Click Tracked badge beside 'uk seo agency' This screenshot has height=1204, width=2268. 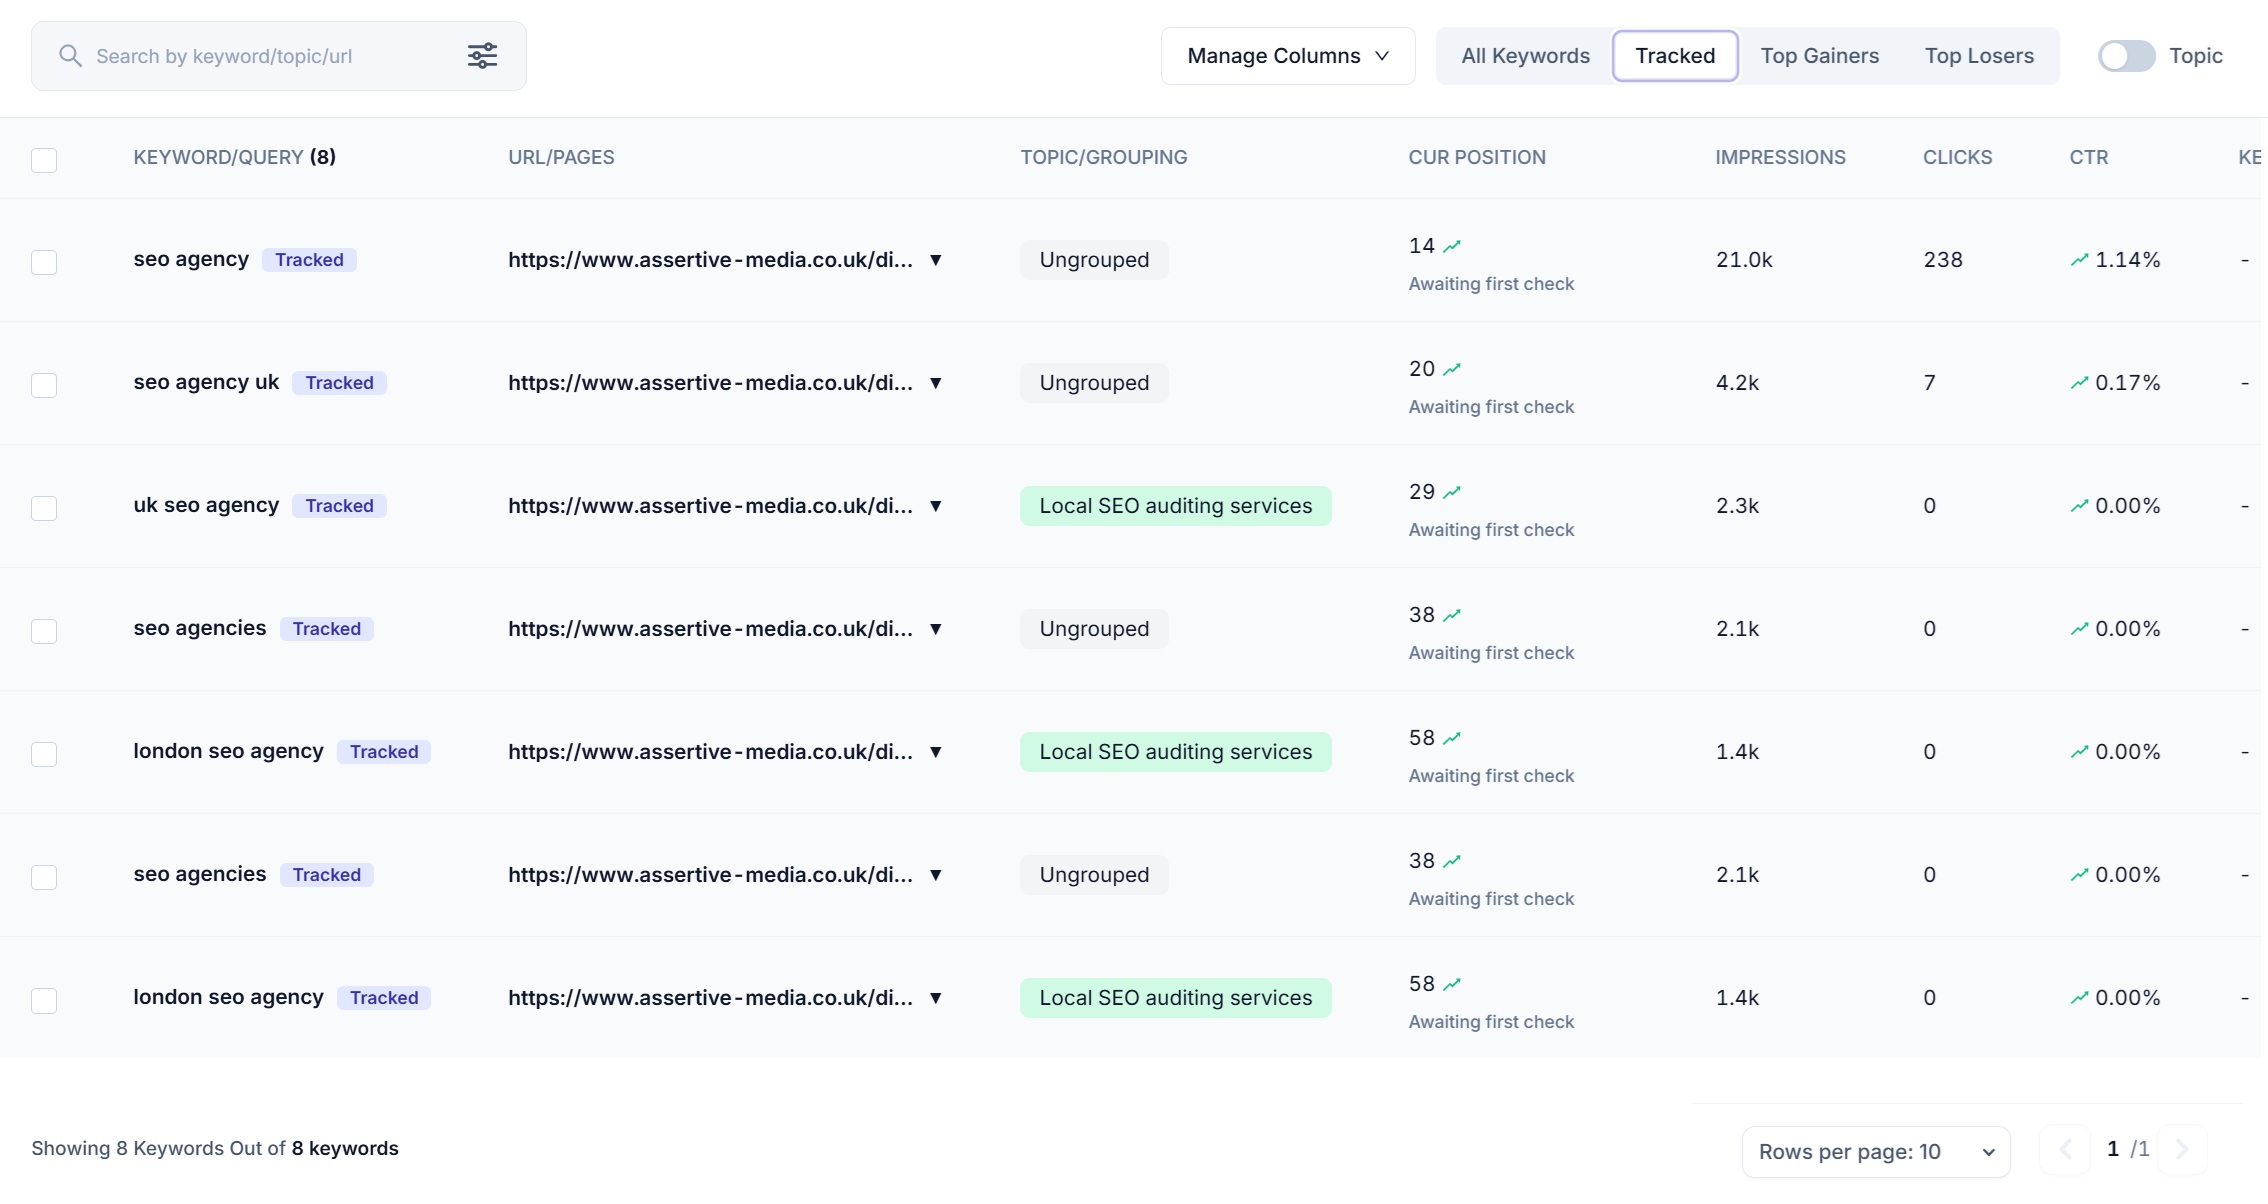pyautogui.click(x=339, y=506)
